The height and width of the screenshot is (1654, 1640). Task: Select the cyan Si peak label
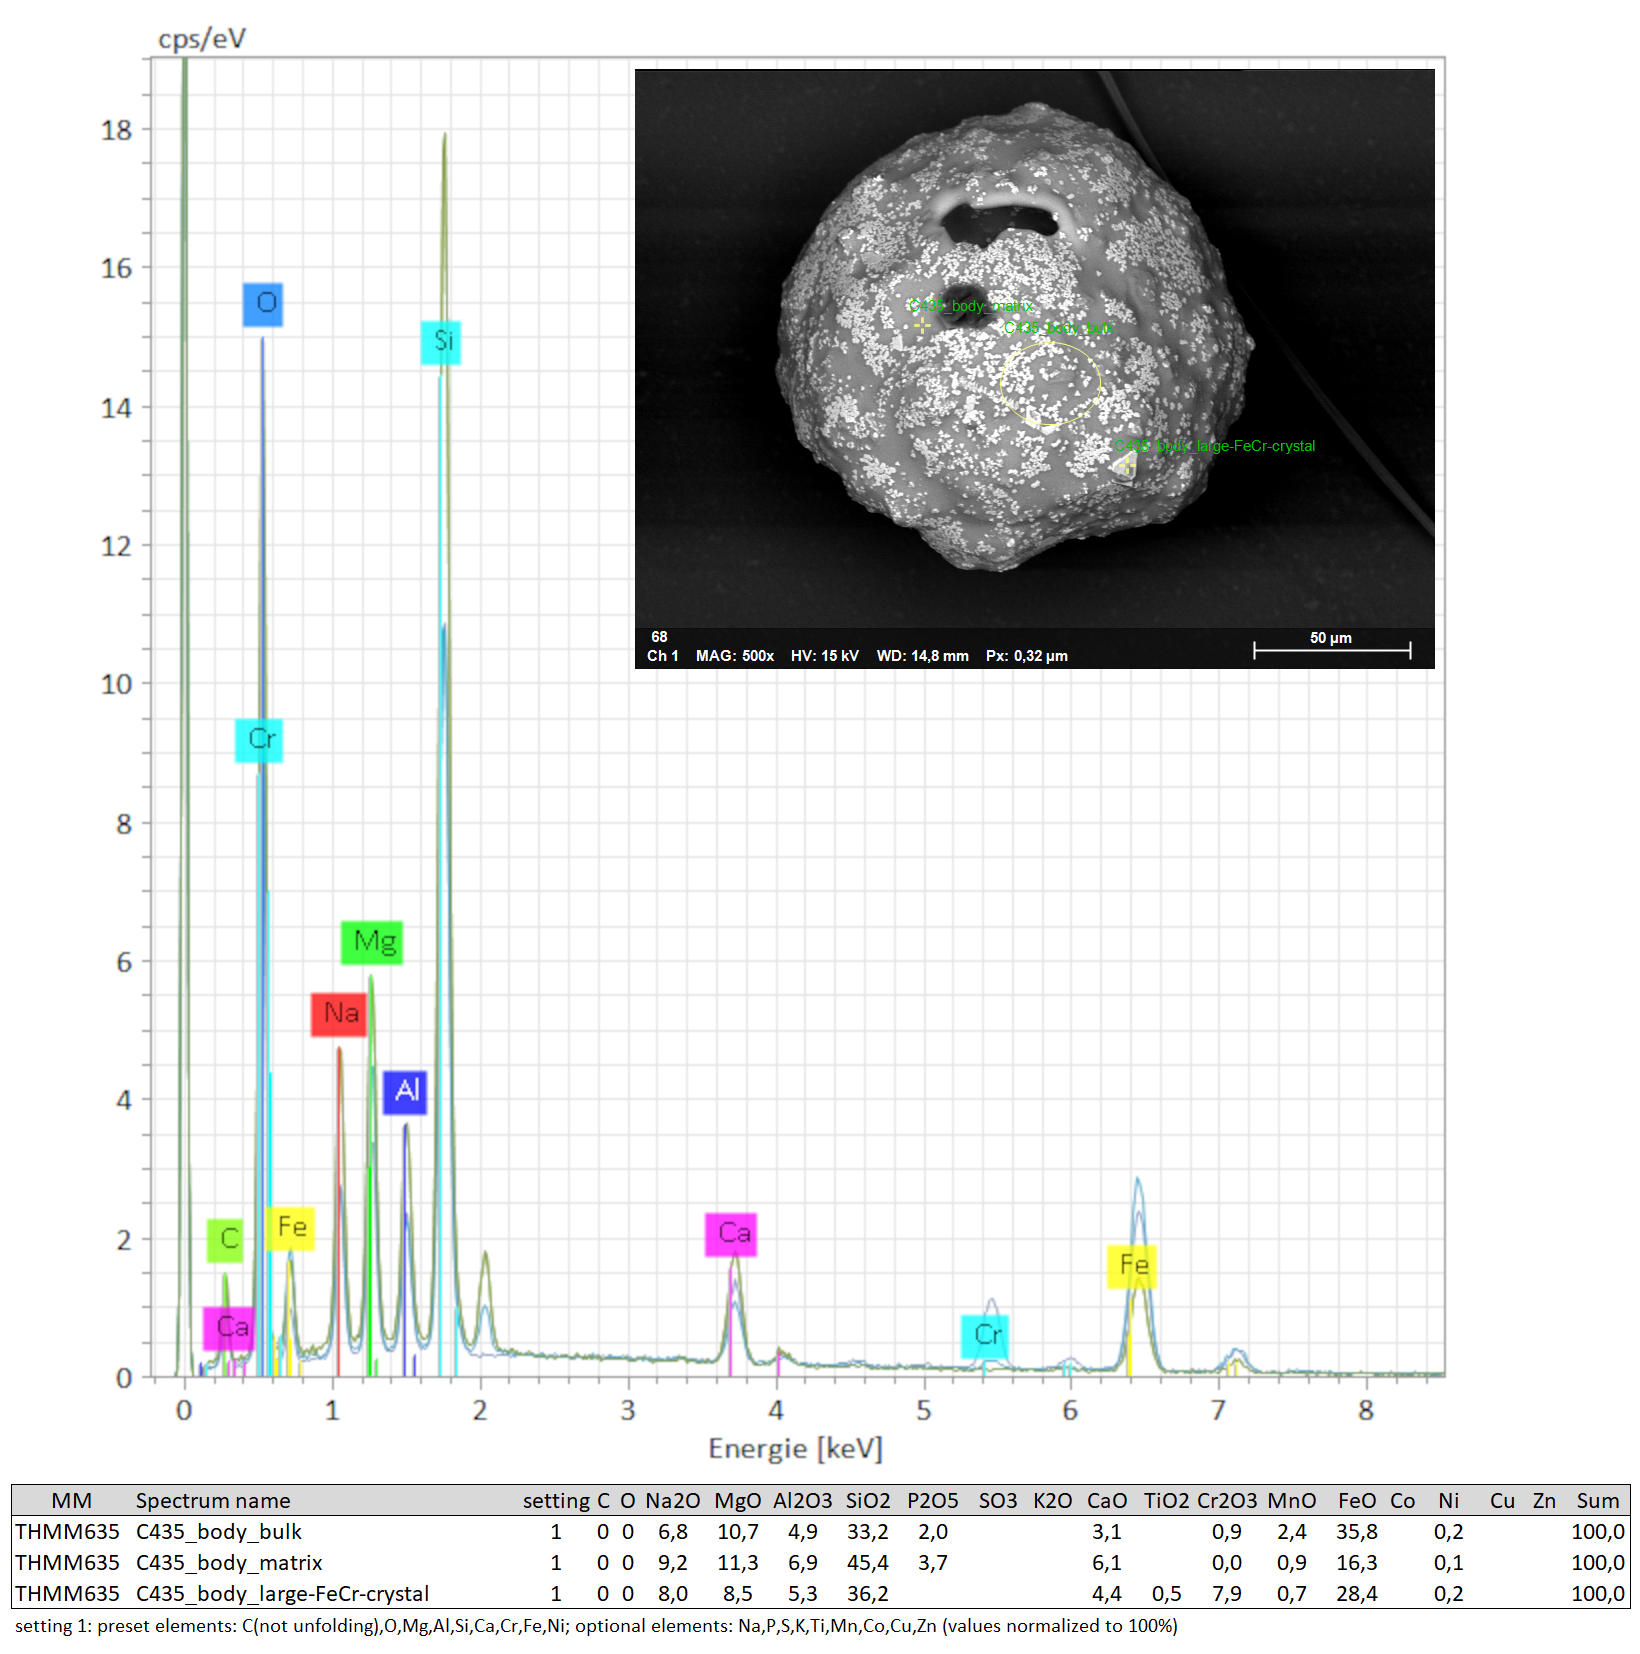(441, 342)
